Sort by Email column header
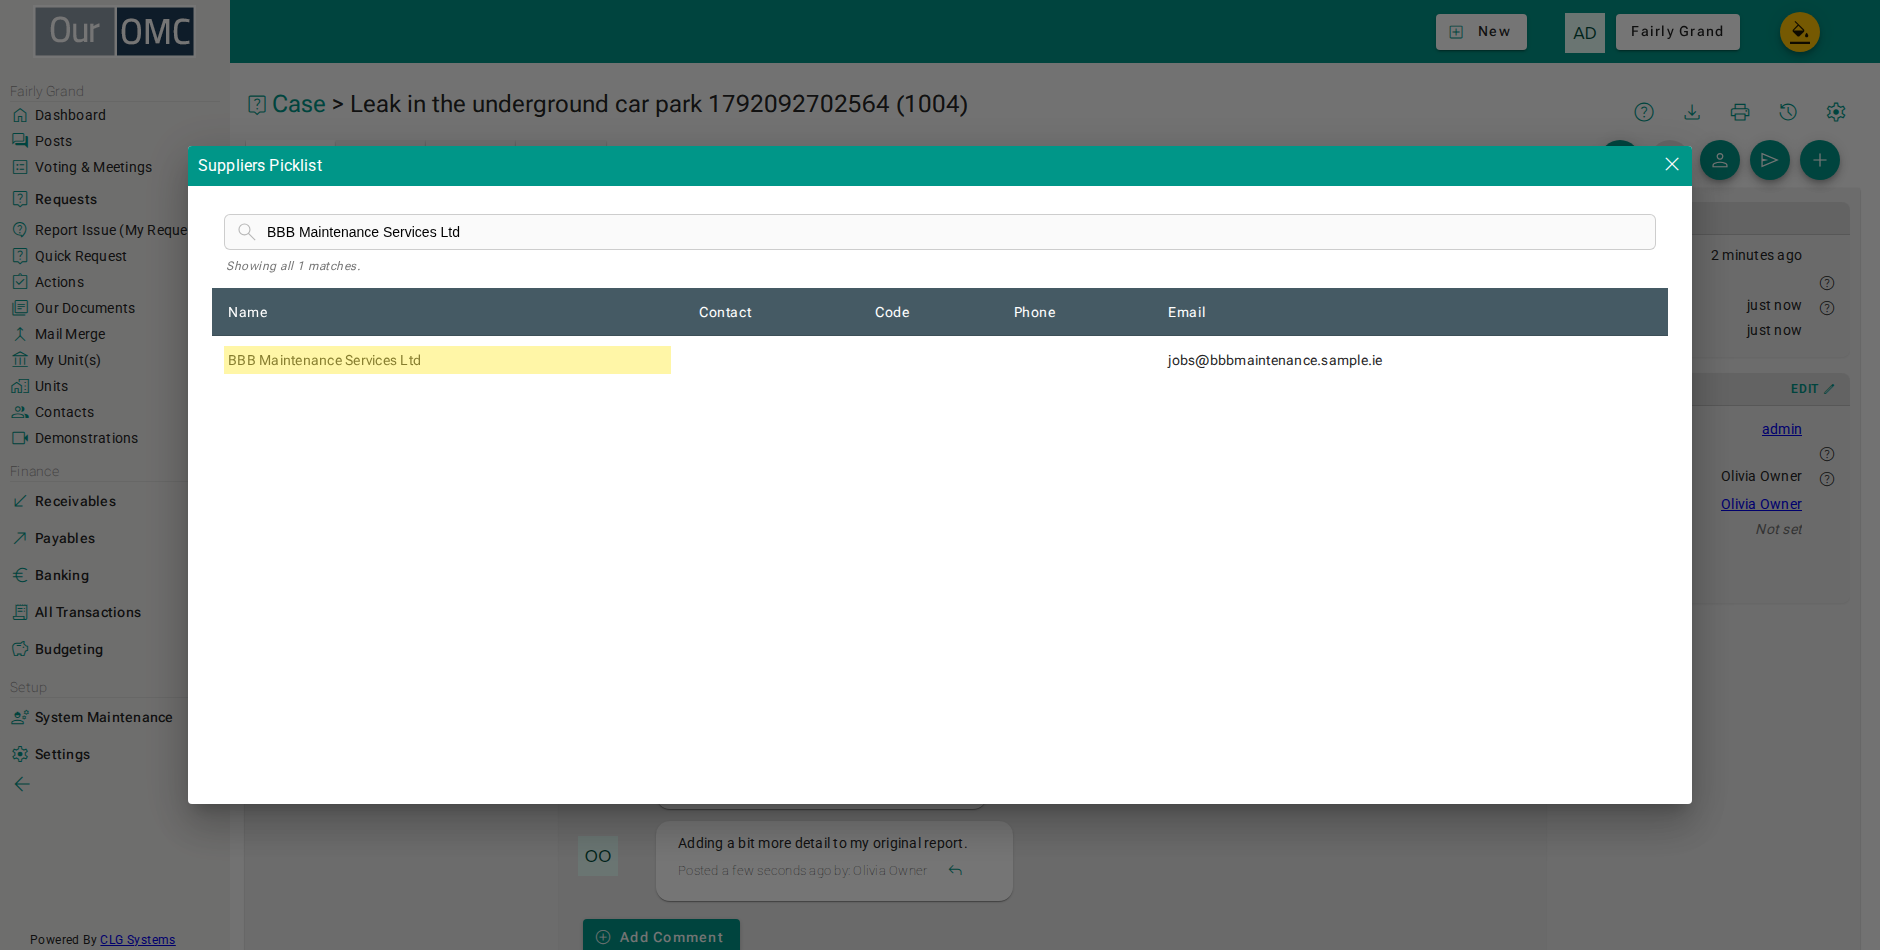Image resolution: width=1880 pixels, height=950 pixels. tap(1186, 312)
